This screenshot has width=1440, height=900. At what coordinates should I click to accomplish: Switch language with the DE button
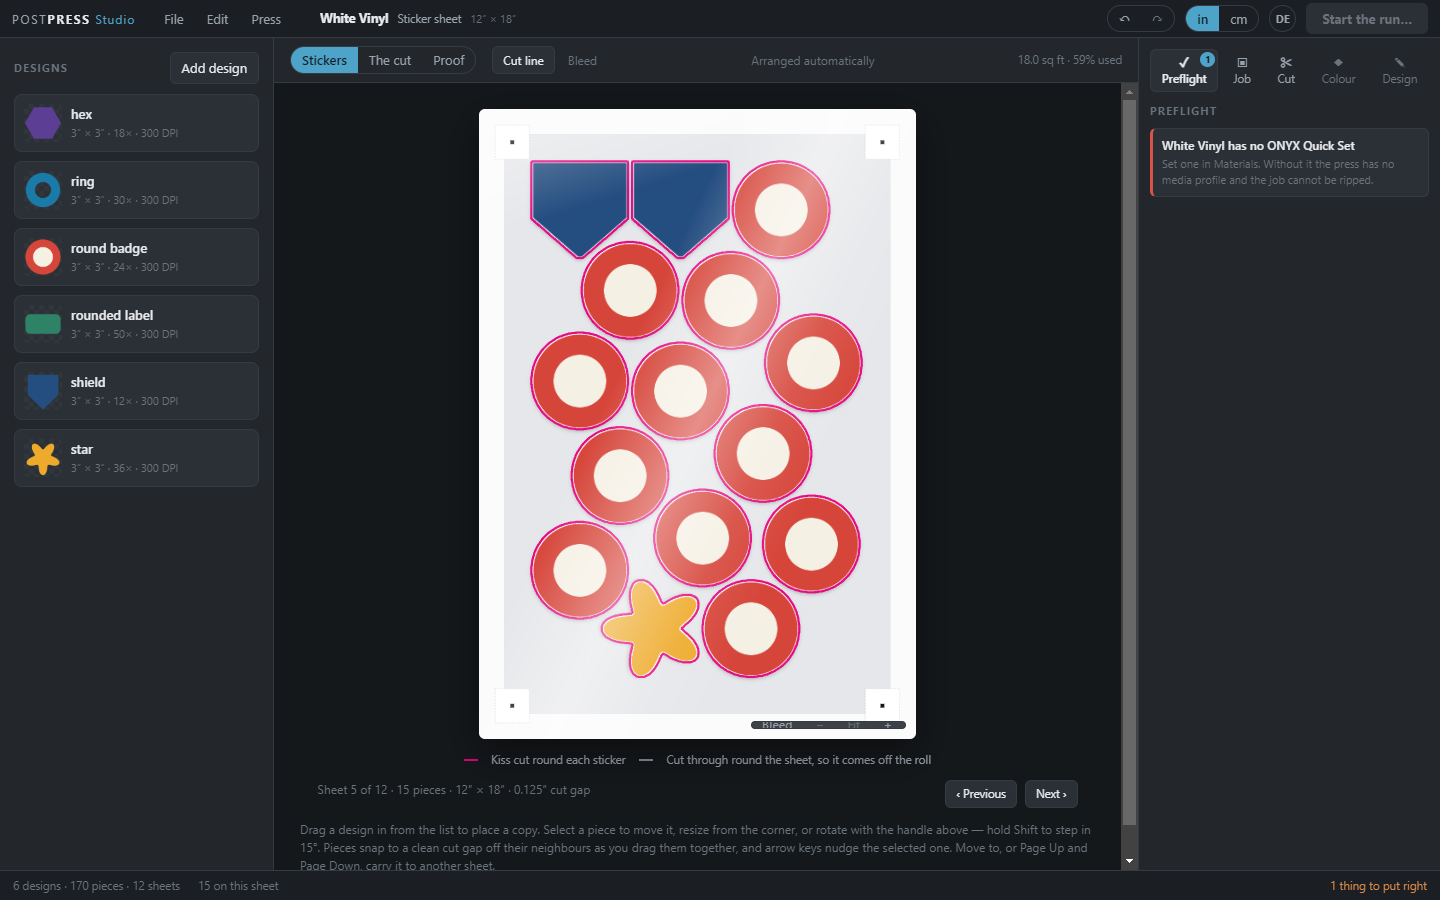[1282, 19]
